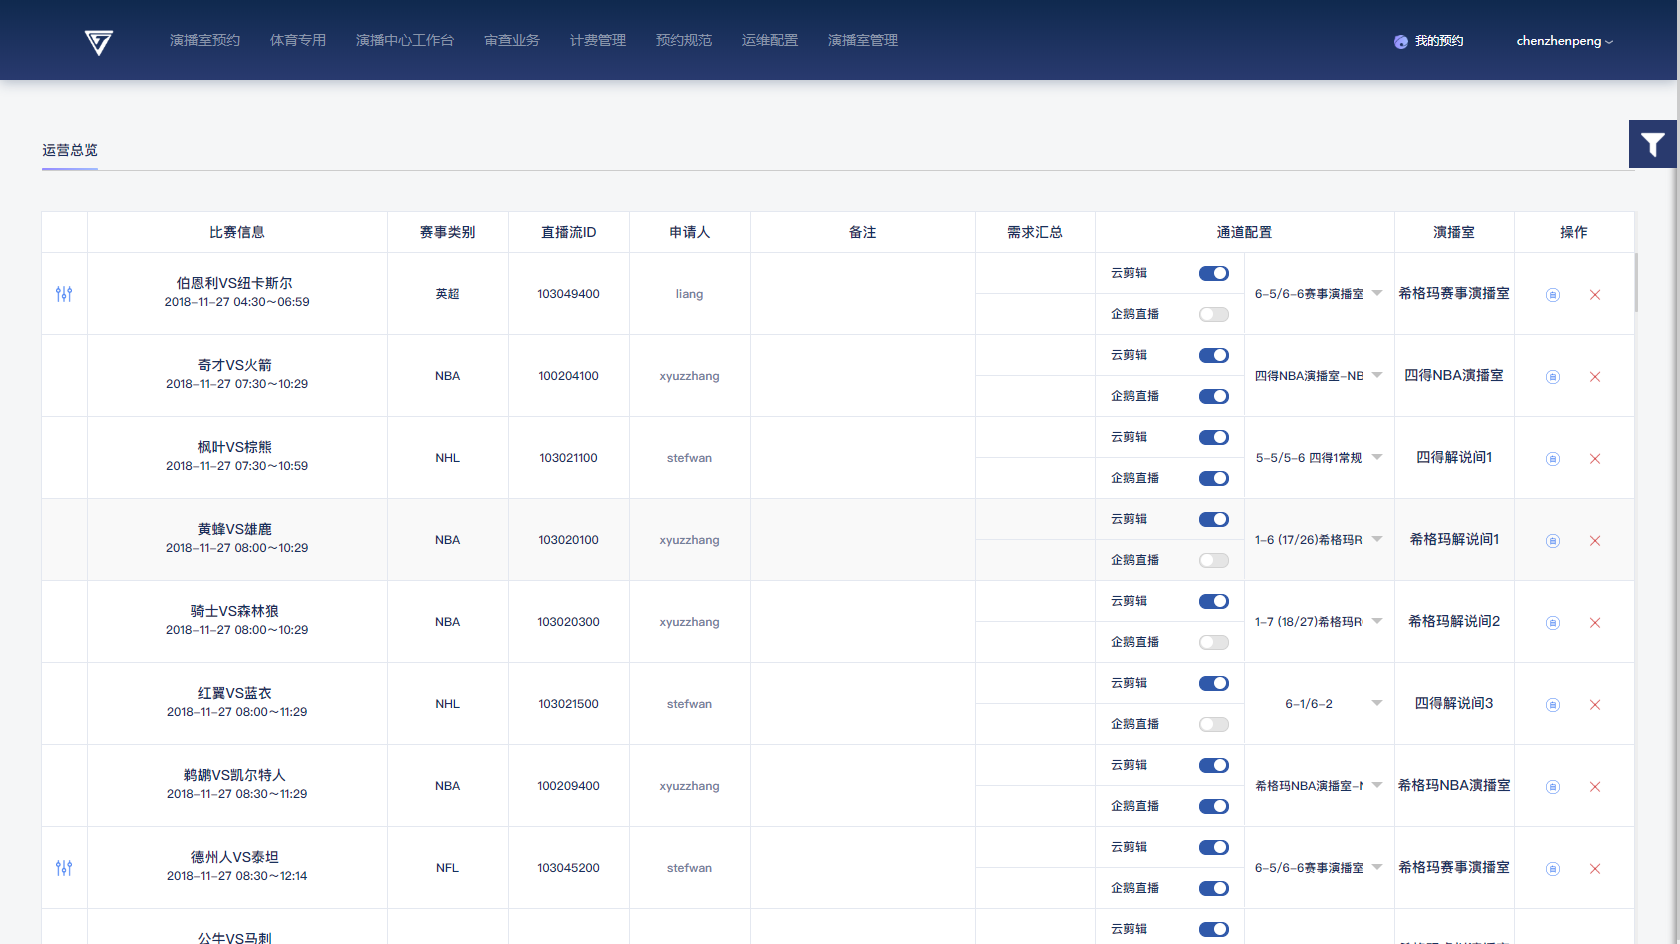The width and height of the screenshot is (1680, 944).
Task: Click the round 自 icon for 骑士VS森林狼
Action: [x=1553, y=623]
